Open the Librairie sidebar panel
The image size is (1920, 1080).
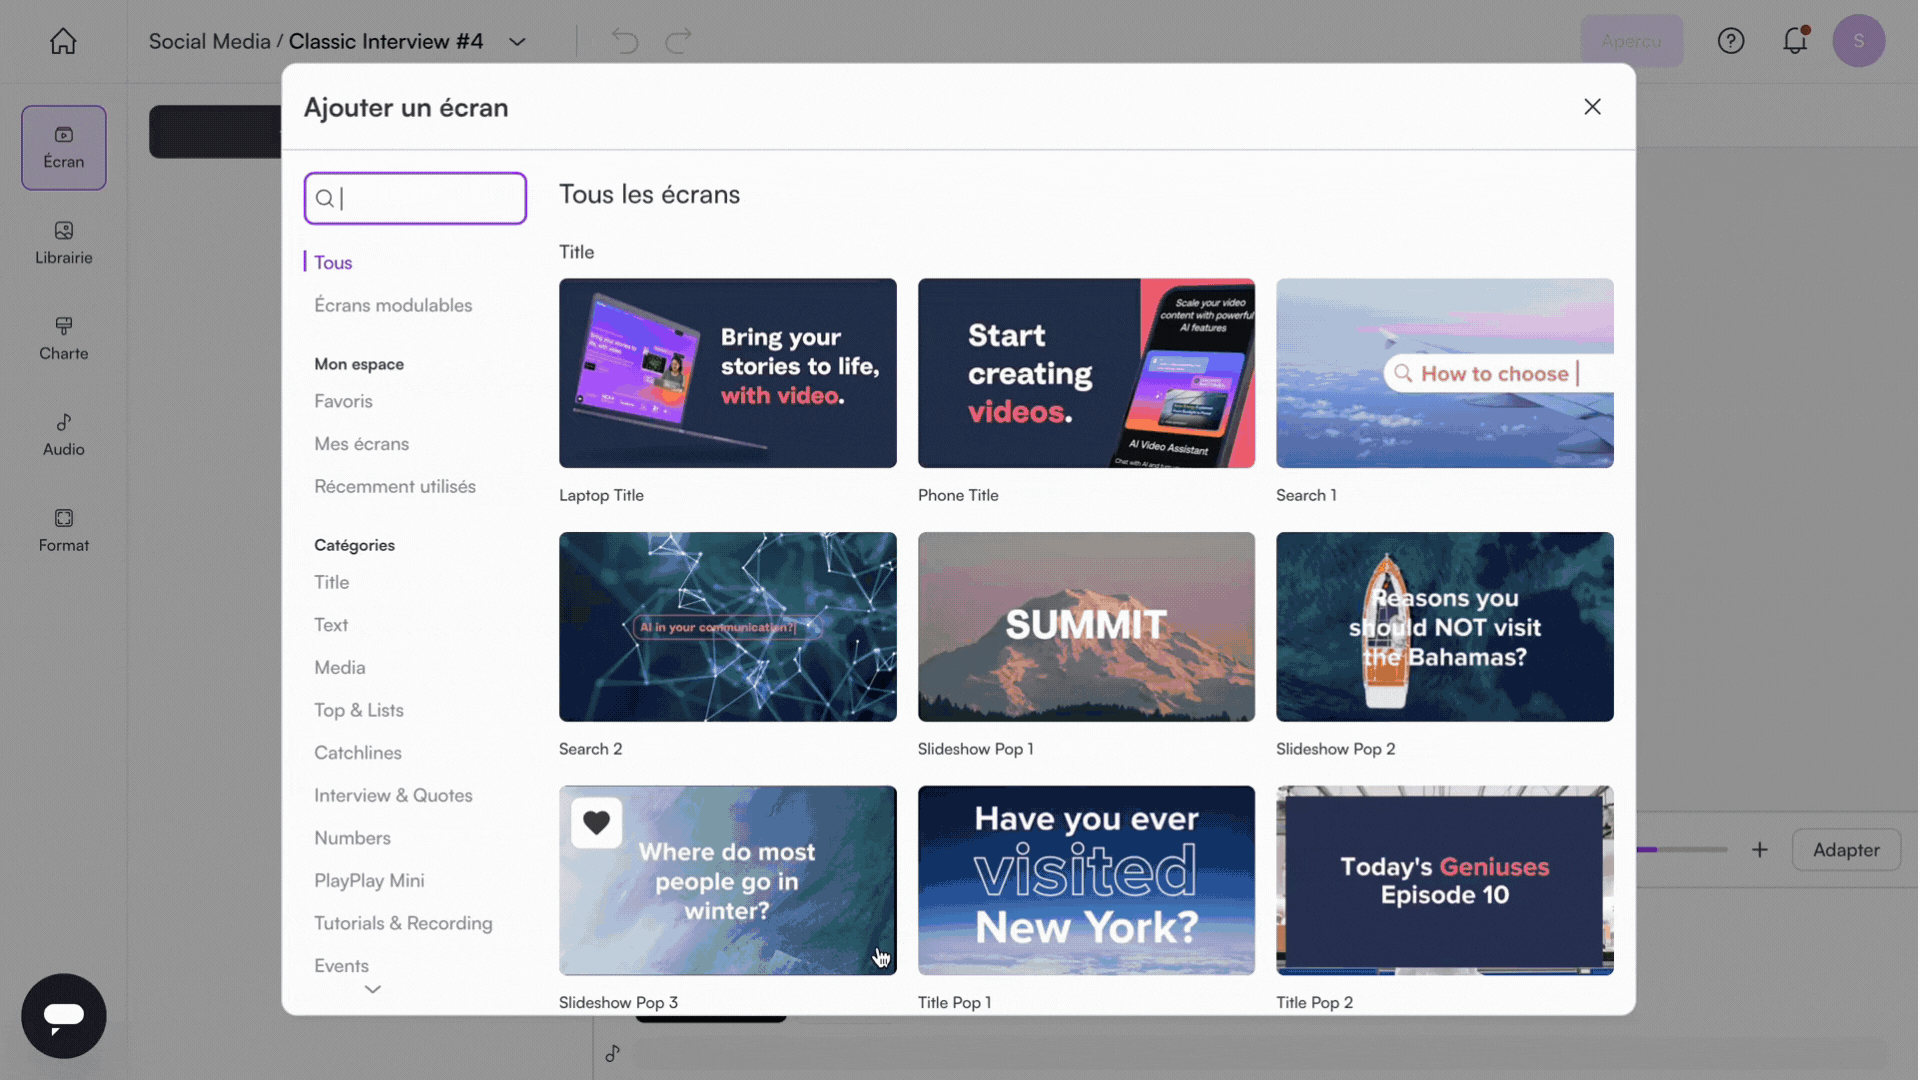[x=63, y=243]
